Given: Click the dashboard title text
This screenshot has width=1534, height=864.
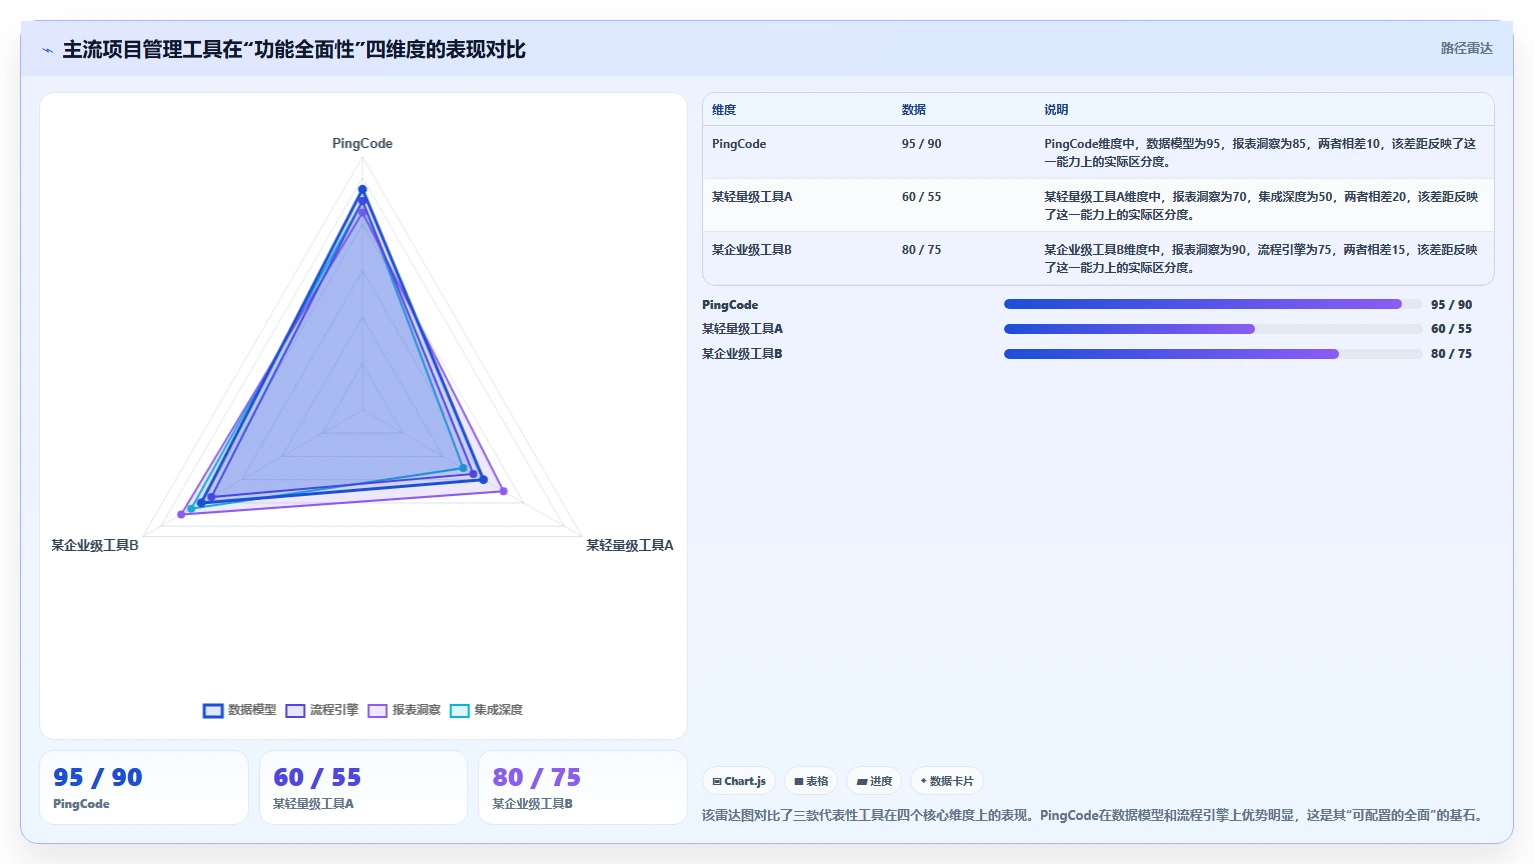Looking at the screenshot, I should 294,49.
